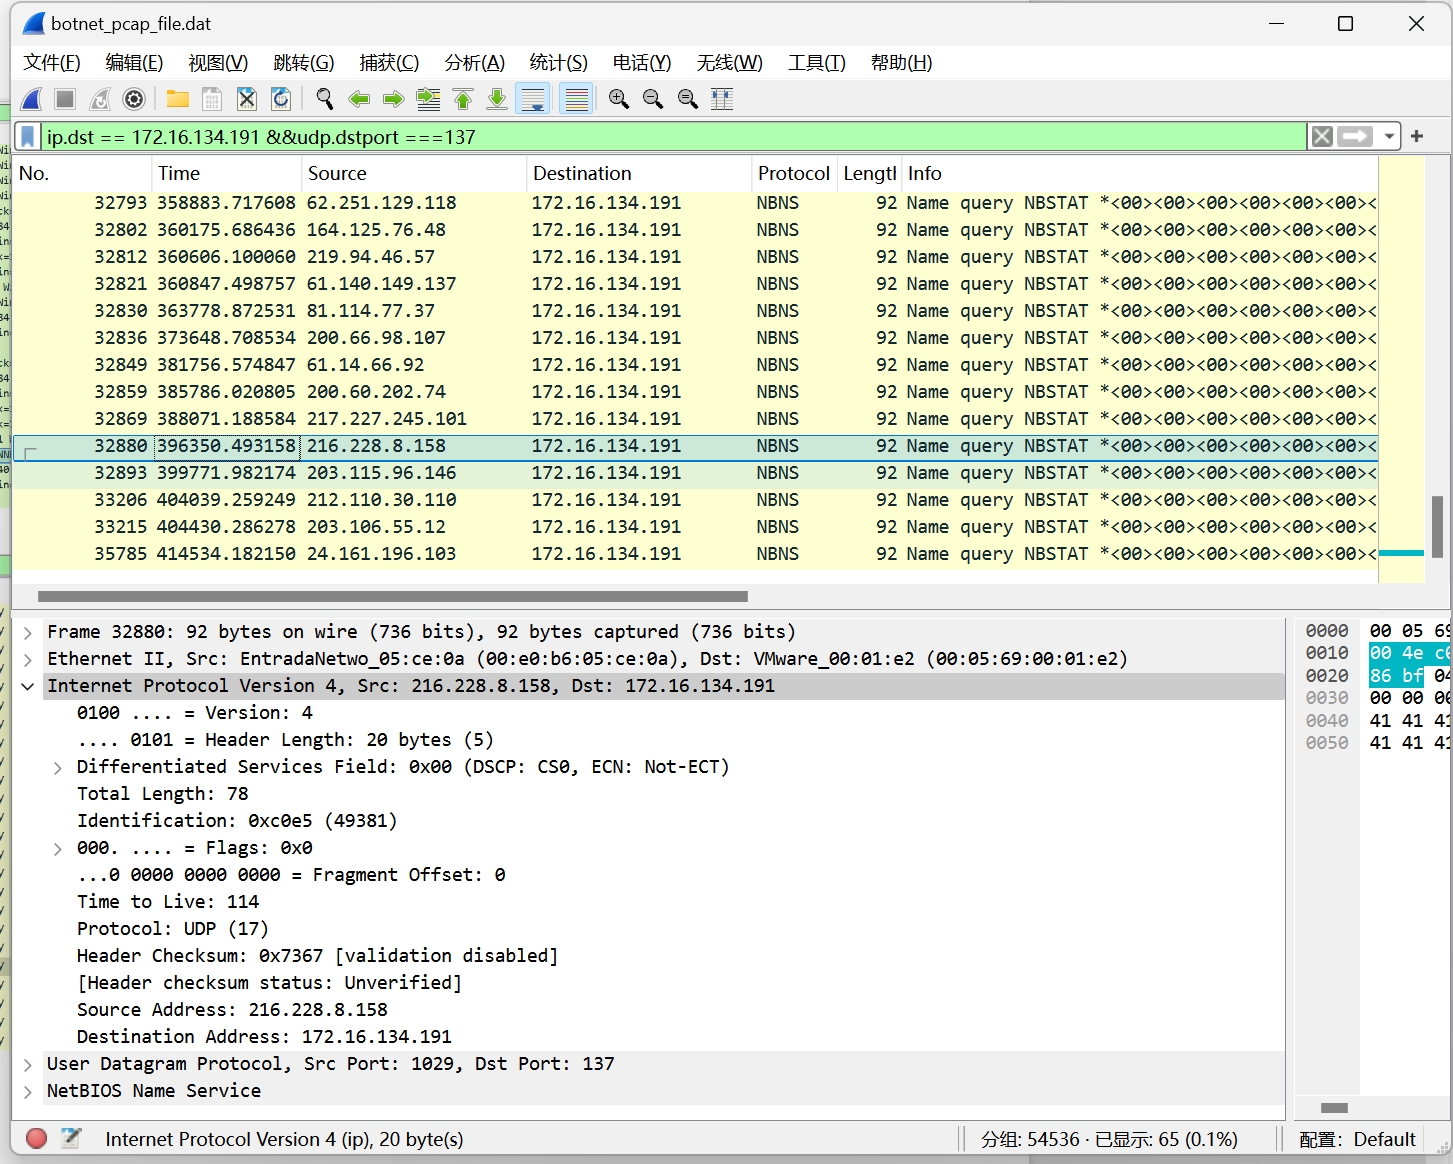The height and width of the screenshot is (1164, 1453).
Task: Expand the User Datagram Protocol section
Action: (28, 1064)
